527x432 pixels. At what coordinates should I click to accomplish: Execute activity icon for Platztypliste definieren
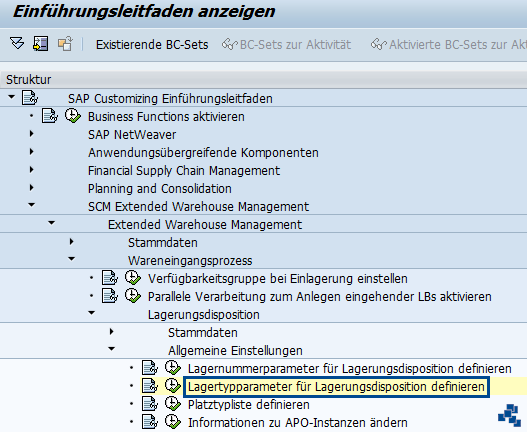click(x=173, y=404)
